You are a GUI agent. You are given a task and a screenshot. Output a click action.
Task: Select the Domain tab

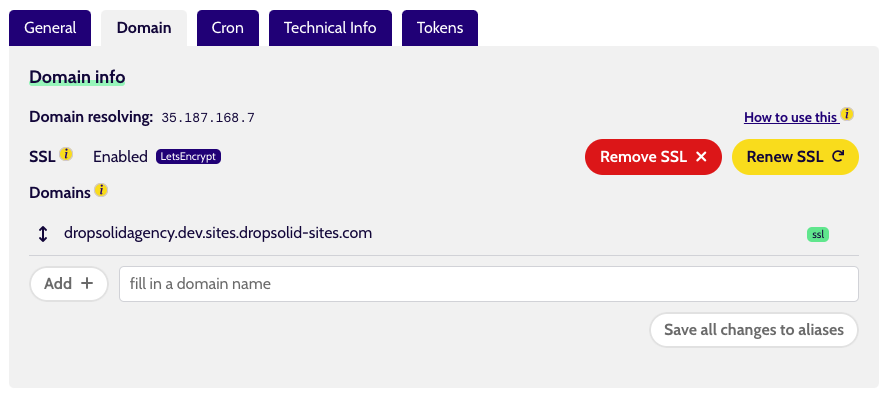pyautogui.click(x=144, y=28)
